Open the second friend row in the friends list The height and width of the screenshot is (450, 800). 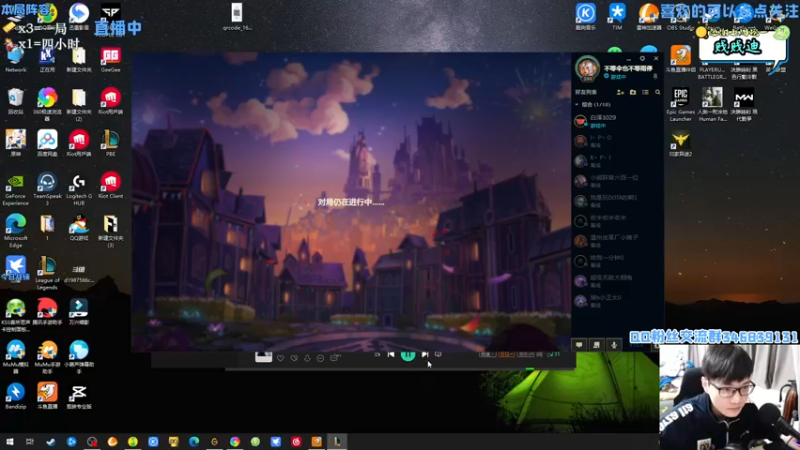coord(617,141)
